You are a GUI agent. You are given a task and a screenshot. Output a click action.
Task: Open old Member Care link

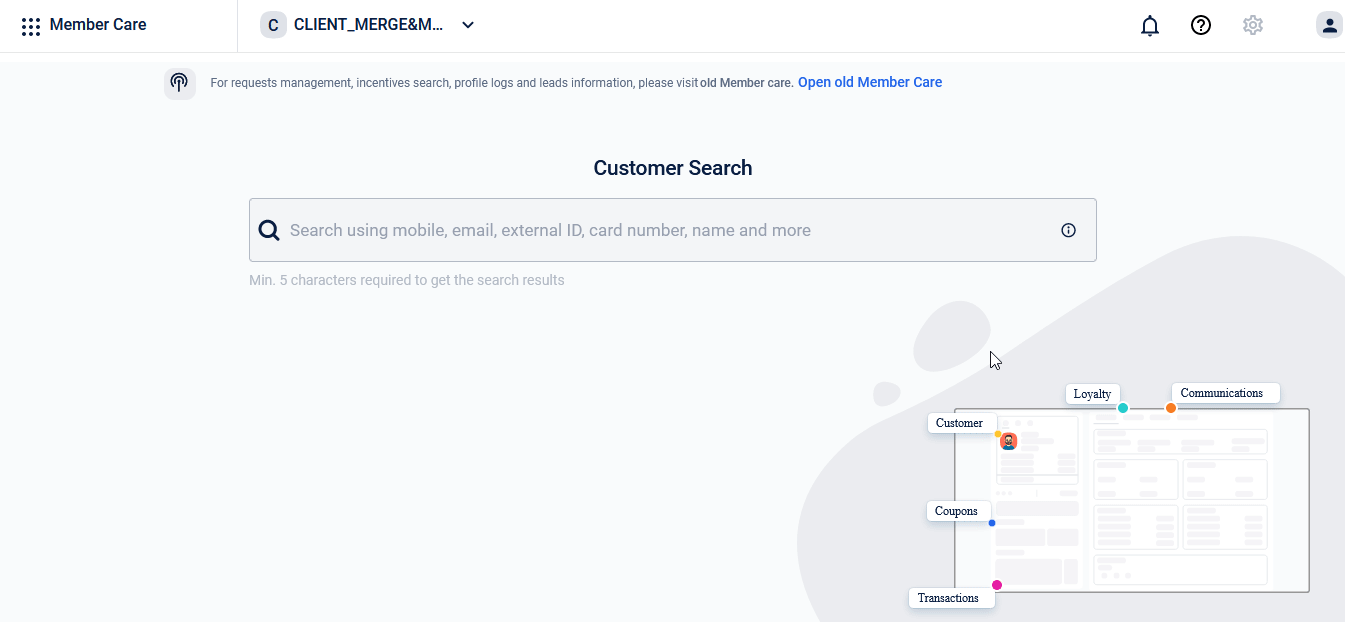pos(870,83)
